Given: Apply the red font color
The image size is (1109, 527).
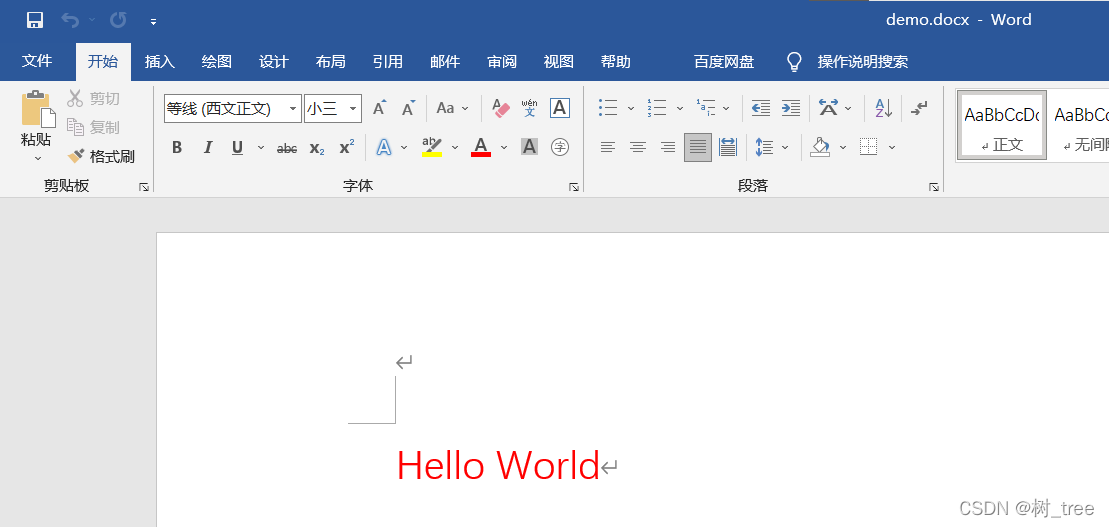Looking at the screenshot, I should [x=481, y=147].
